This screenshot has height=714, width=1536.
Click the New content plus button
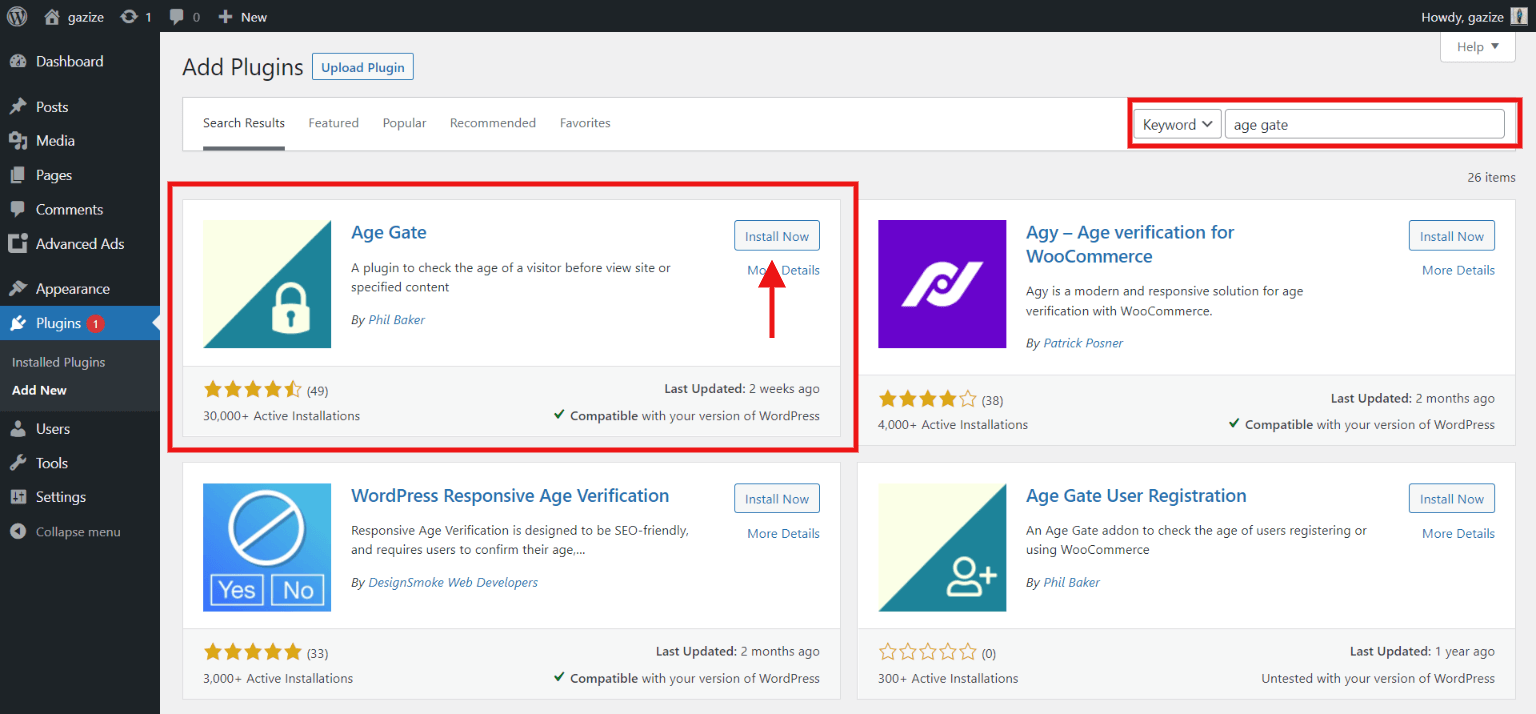242,16
